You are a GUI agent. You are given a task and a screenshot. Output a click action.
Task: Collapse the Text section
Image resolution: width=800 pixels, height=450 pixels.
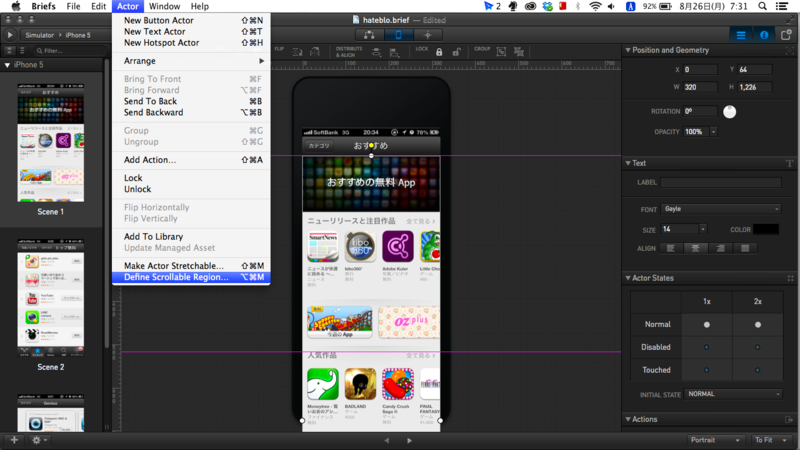(x=628, y=163)
